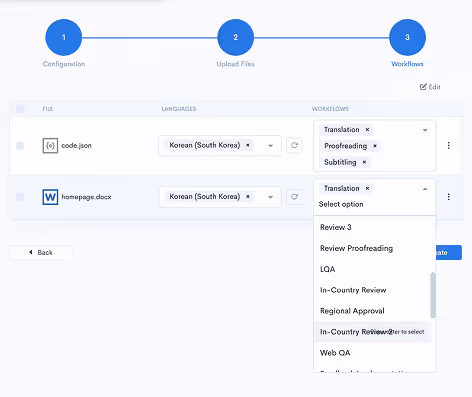This screenshot has height=397, width=472.
Task: Choose LQA from workflow options
Action: [x=372, y=269]
